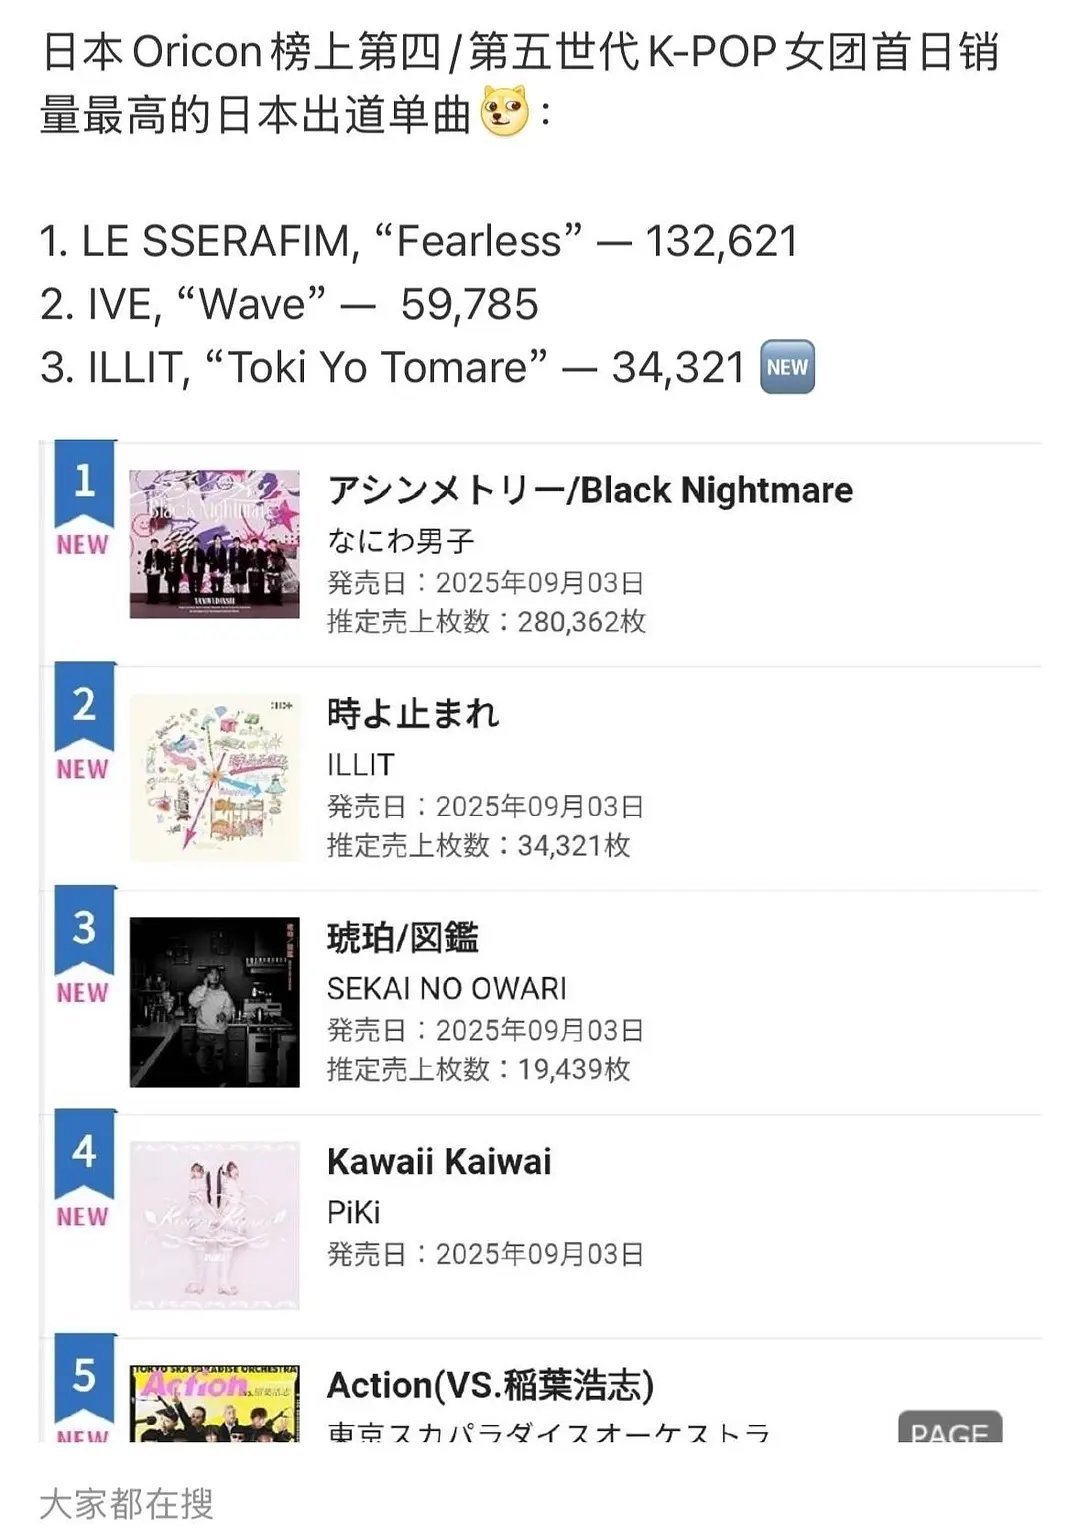This screenshot has width=1080, height=1533.
Task: Open the ILLIT 時よ止まれ cover thumbnail
Action: (215, 778)
